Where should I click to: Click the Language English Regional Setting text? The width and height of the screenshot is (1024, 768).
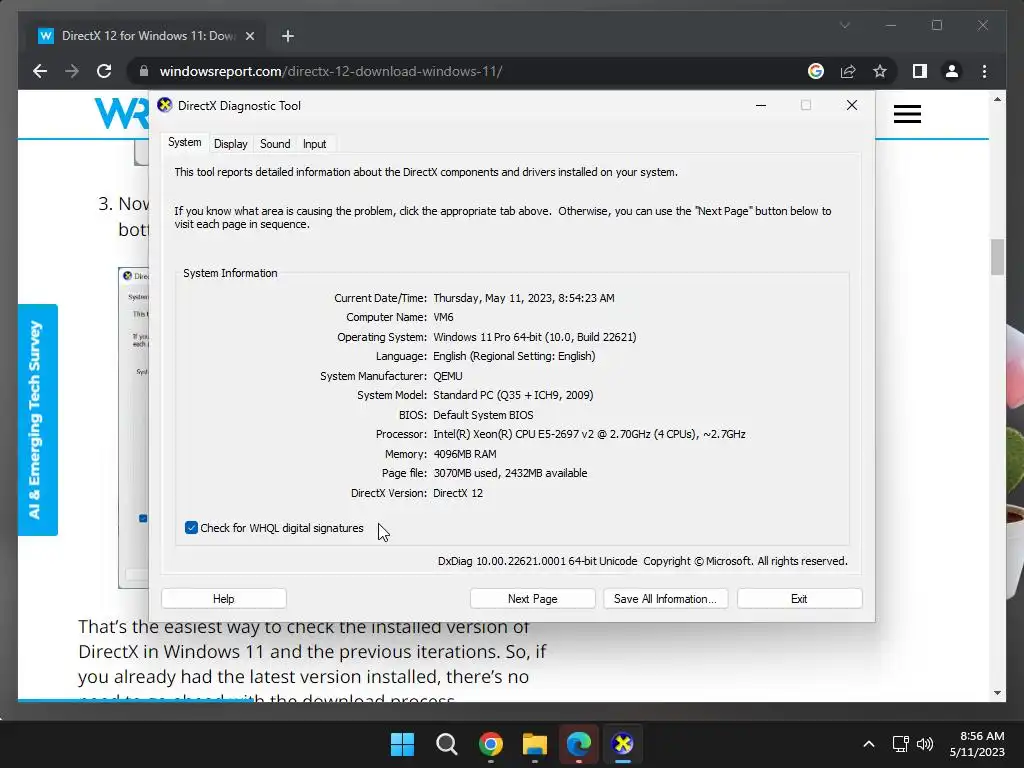click(514, 356)
